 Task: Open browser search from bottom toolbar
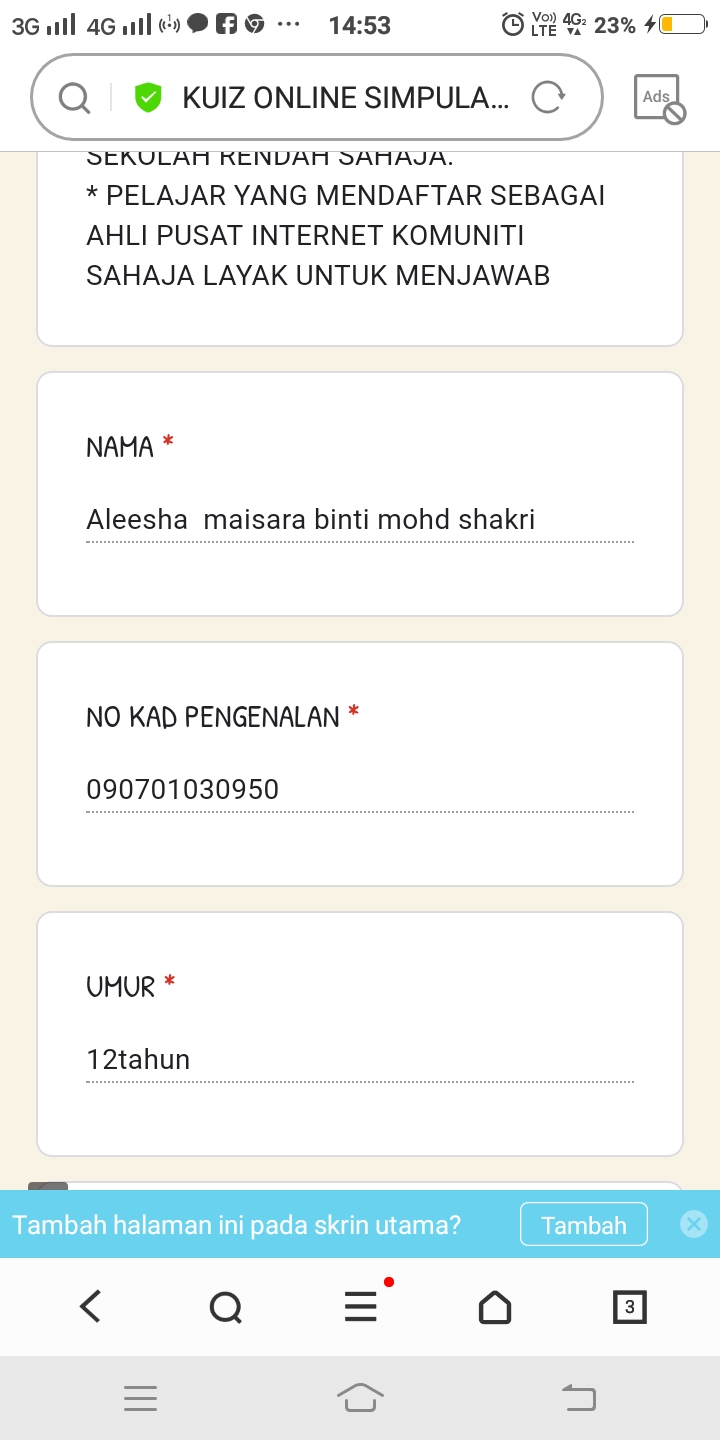(x=225, y=1306)
